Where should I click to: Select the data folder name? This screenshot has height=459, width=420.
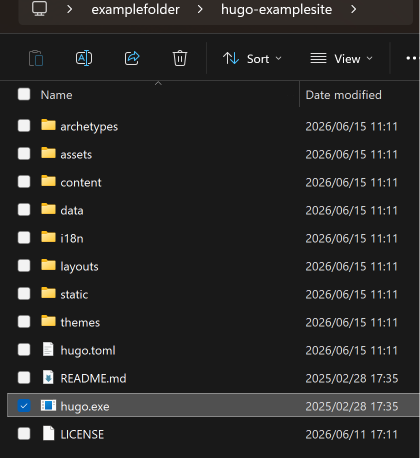(72, 211)
